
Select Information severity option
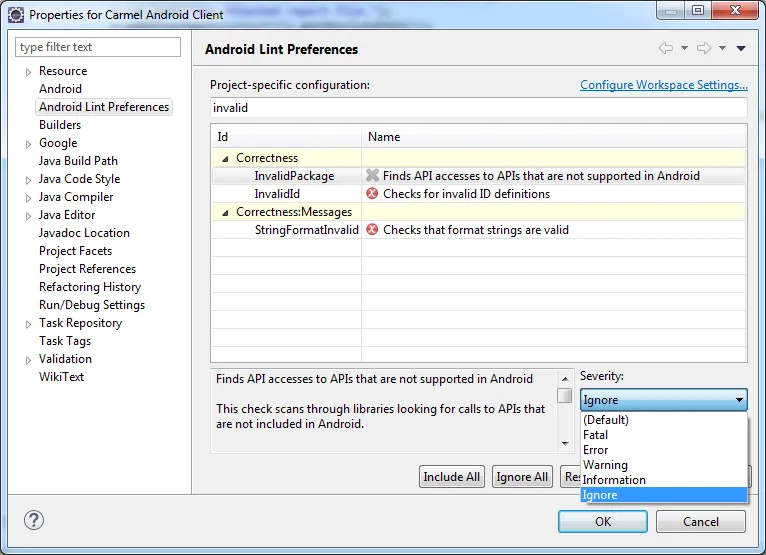pyautogui.click(x=614, y=480)
